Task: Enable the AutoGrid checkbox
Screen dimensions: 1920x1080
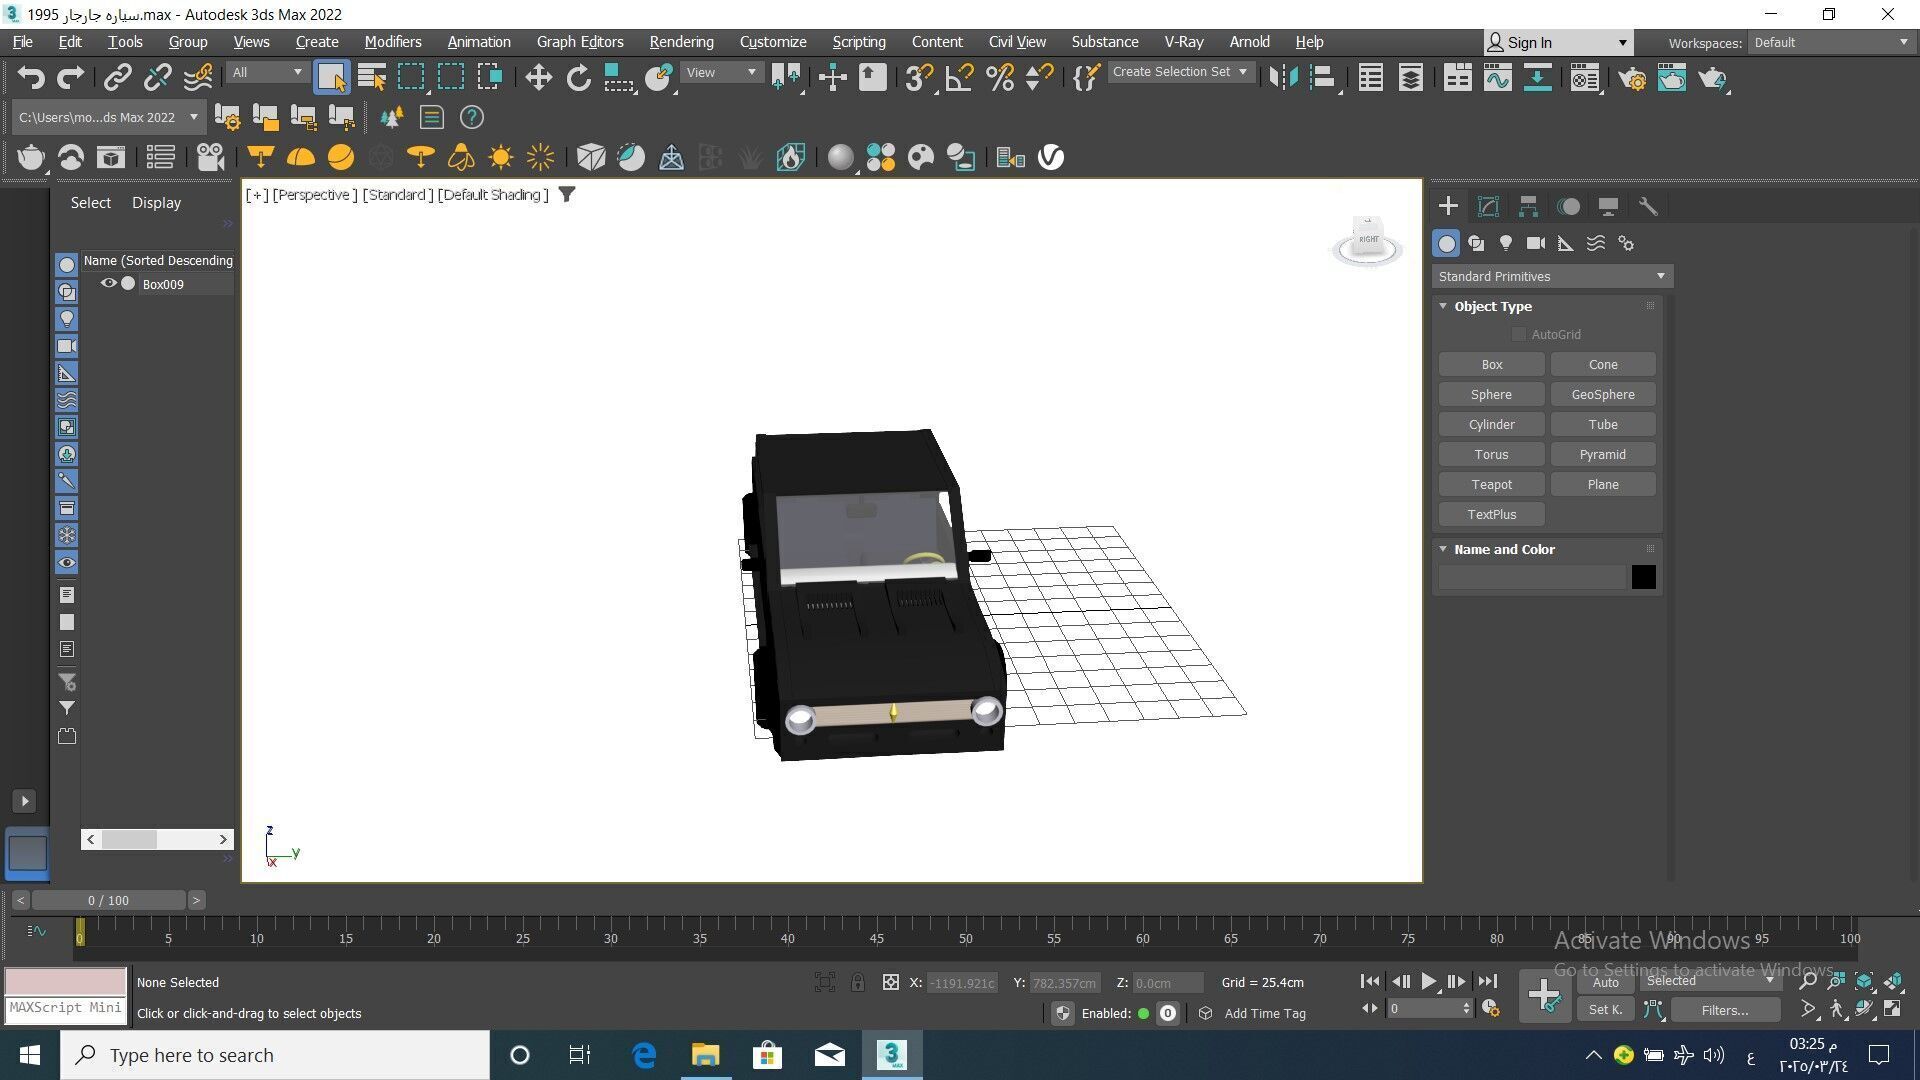Action: [1519, 334]
